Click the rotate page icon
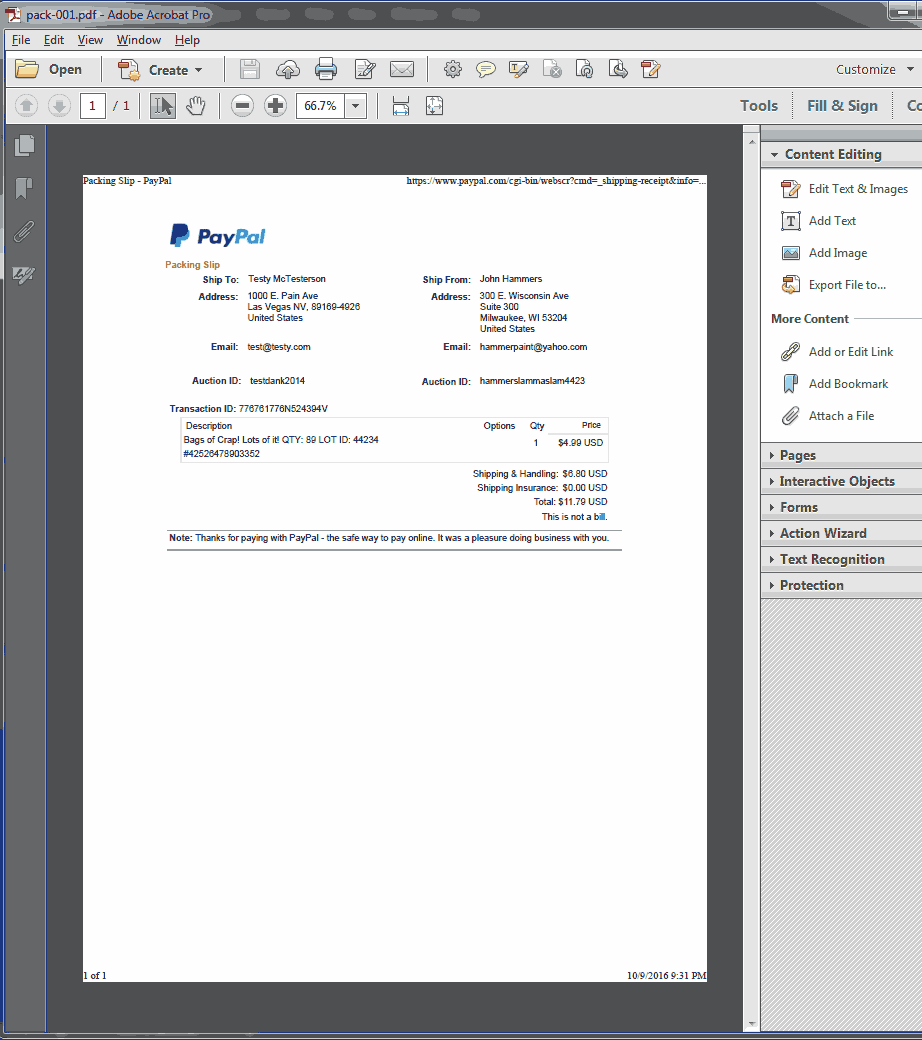Viewport: 922px width, 1040px height. click(584, 69)
